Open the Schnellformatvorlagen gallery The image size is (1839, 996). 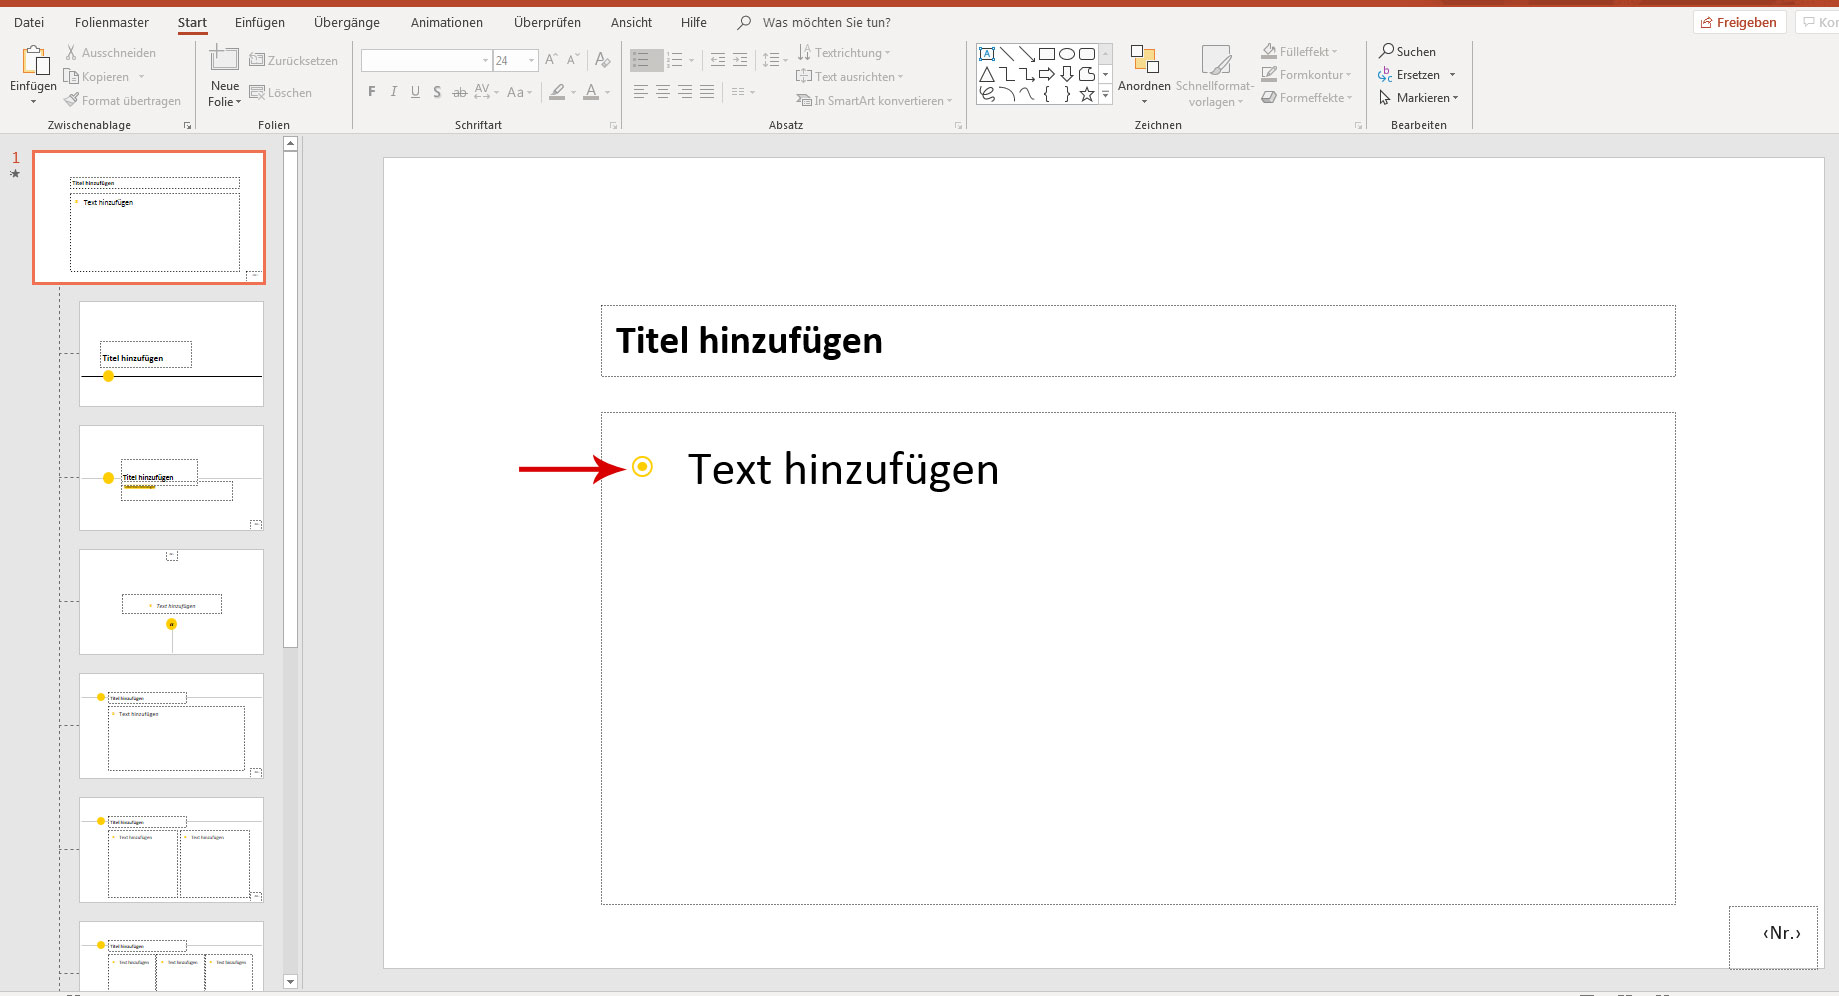pos(1215,75)
